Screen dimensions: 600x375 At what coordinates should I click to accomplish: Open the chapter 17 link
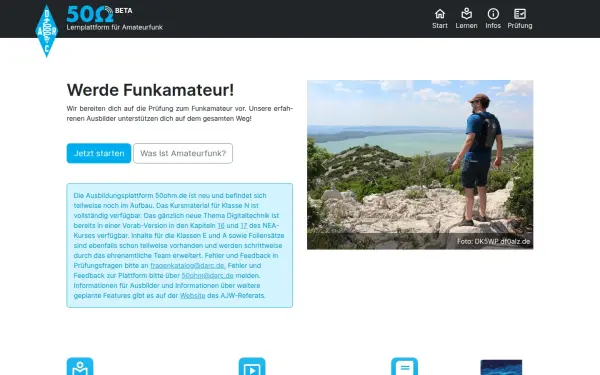pyautogui.click(x=244, y=225)
